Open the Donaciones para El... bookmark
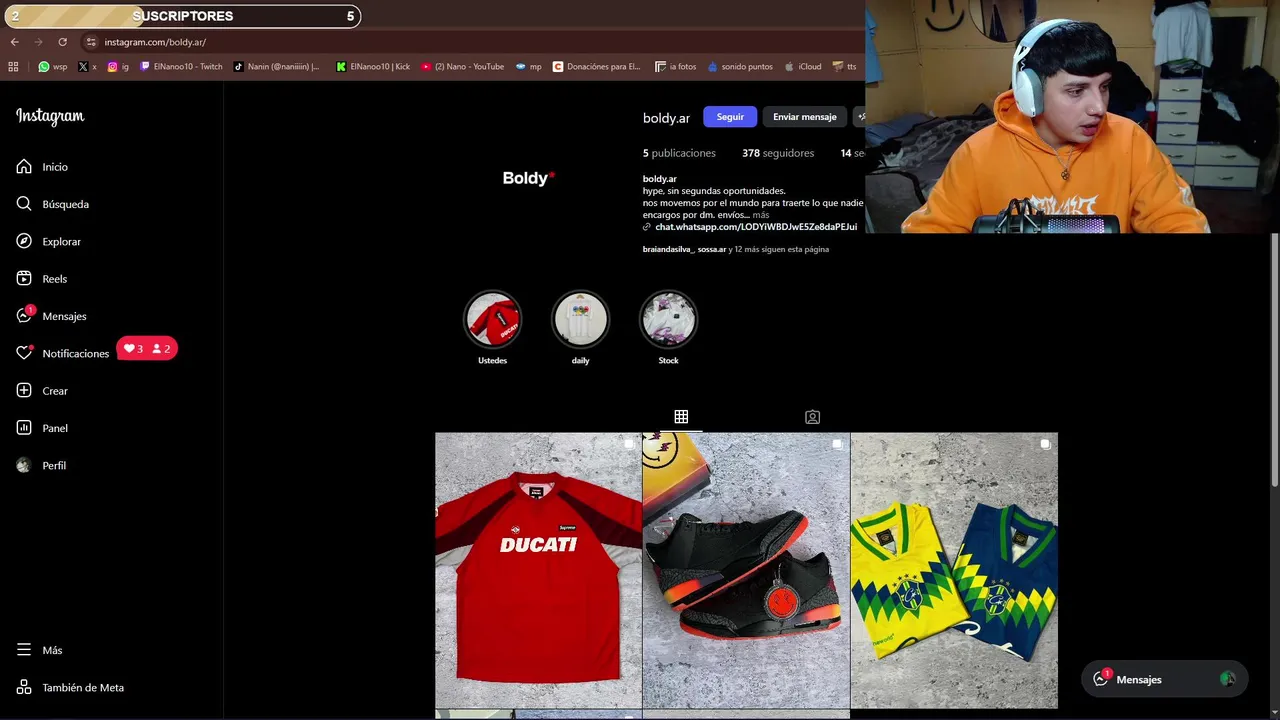Screen dimensions: 1280x720 (x=596, y=67)
